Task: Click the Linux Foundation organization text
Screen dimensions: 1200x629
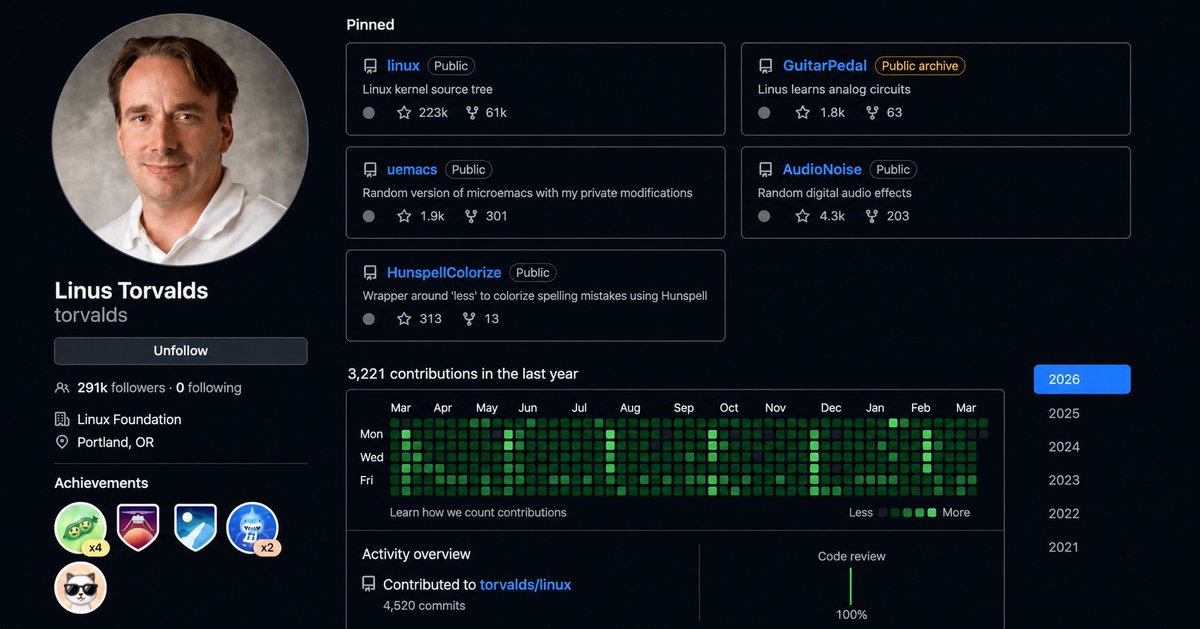Action: click(129, 420)
